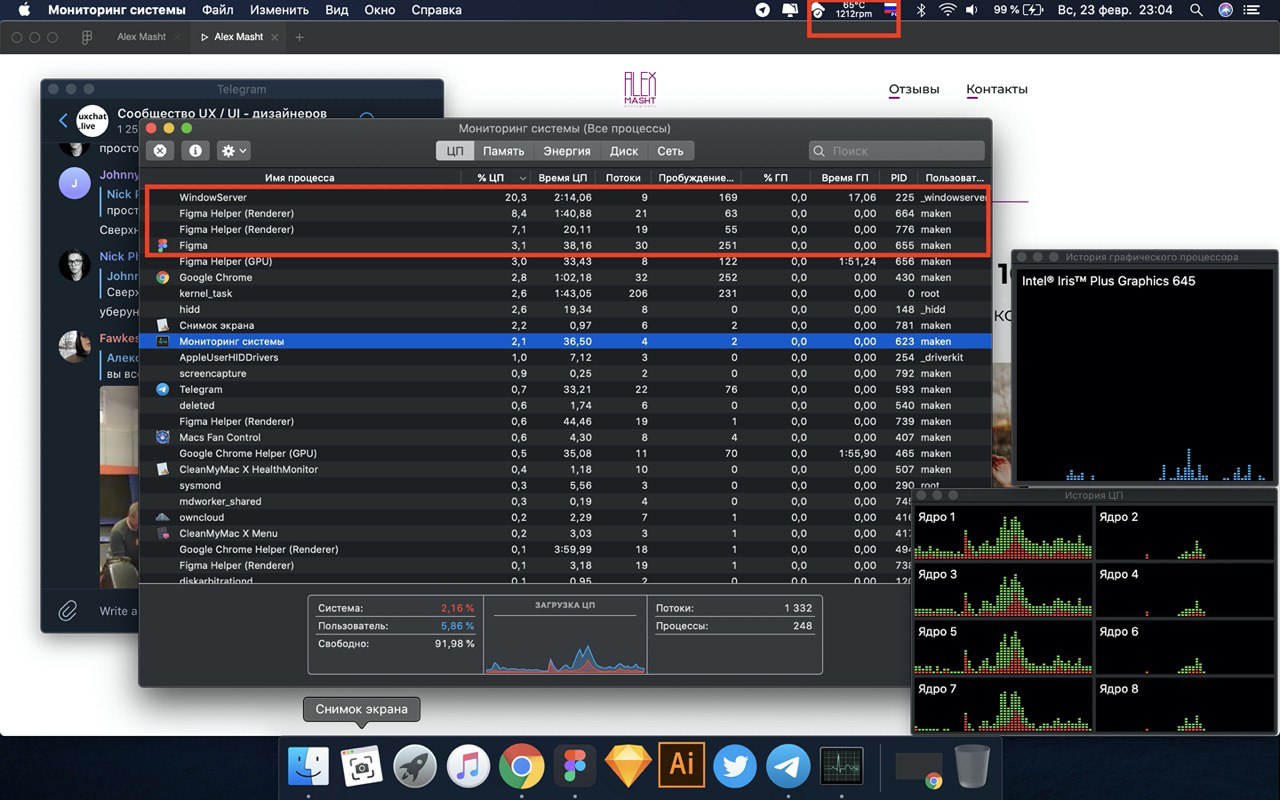Image resolution: width=1280 pixels, height=800 pixels.
Task: Open Launchpad rocket icon in the Dock
Action: point(415,767)
